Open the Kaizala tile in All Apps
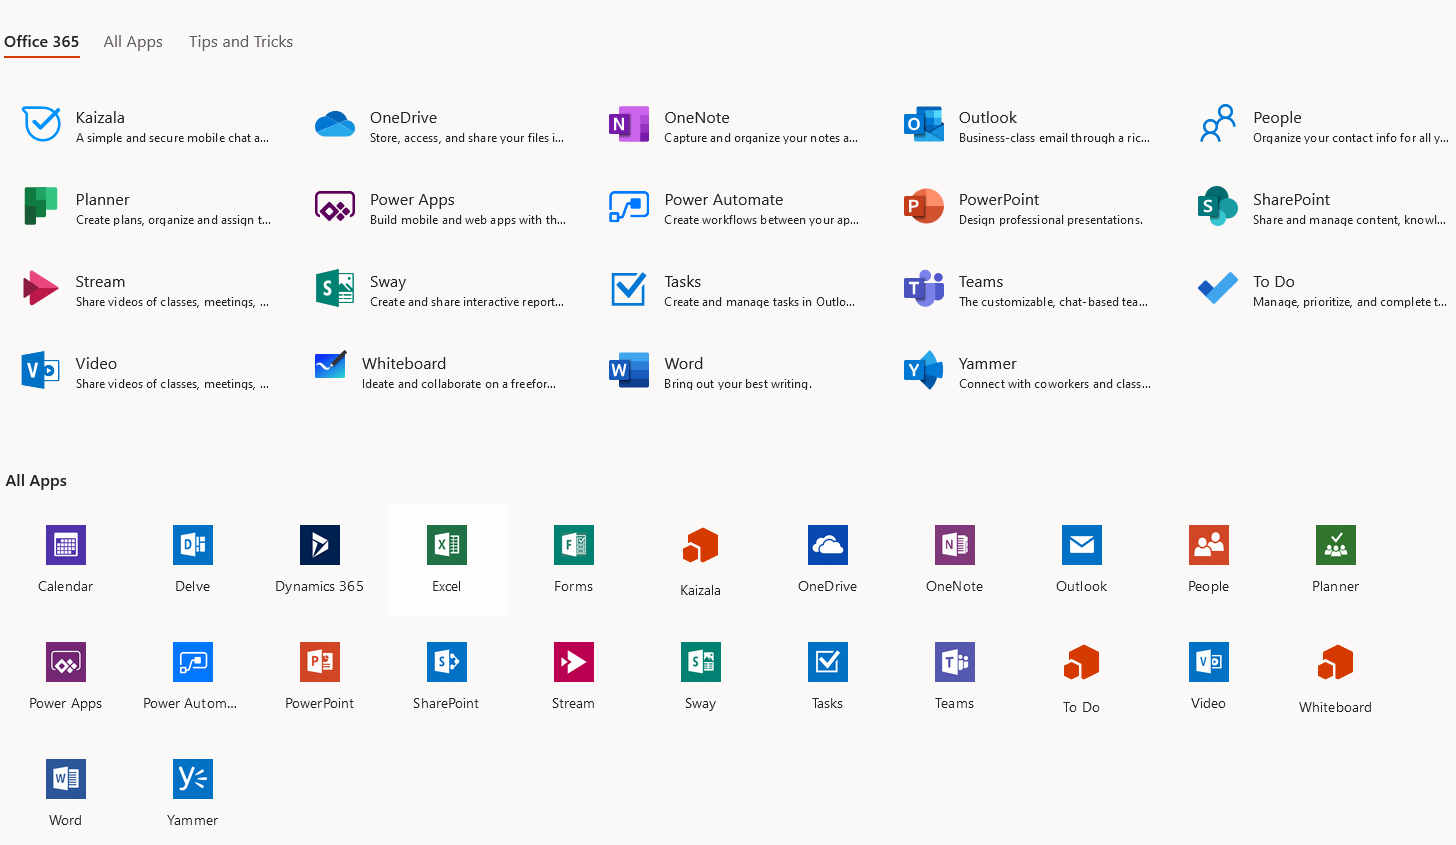Screen dimensions: 1456x845 [x=701, y=561]
